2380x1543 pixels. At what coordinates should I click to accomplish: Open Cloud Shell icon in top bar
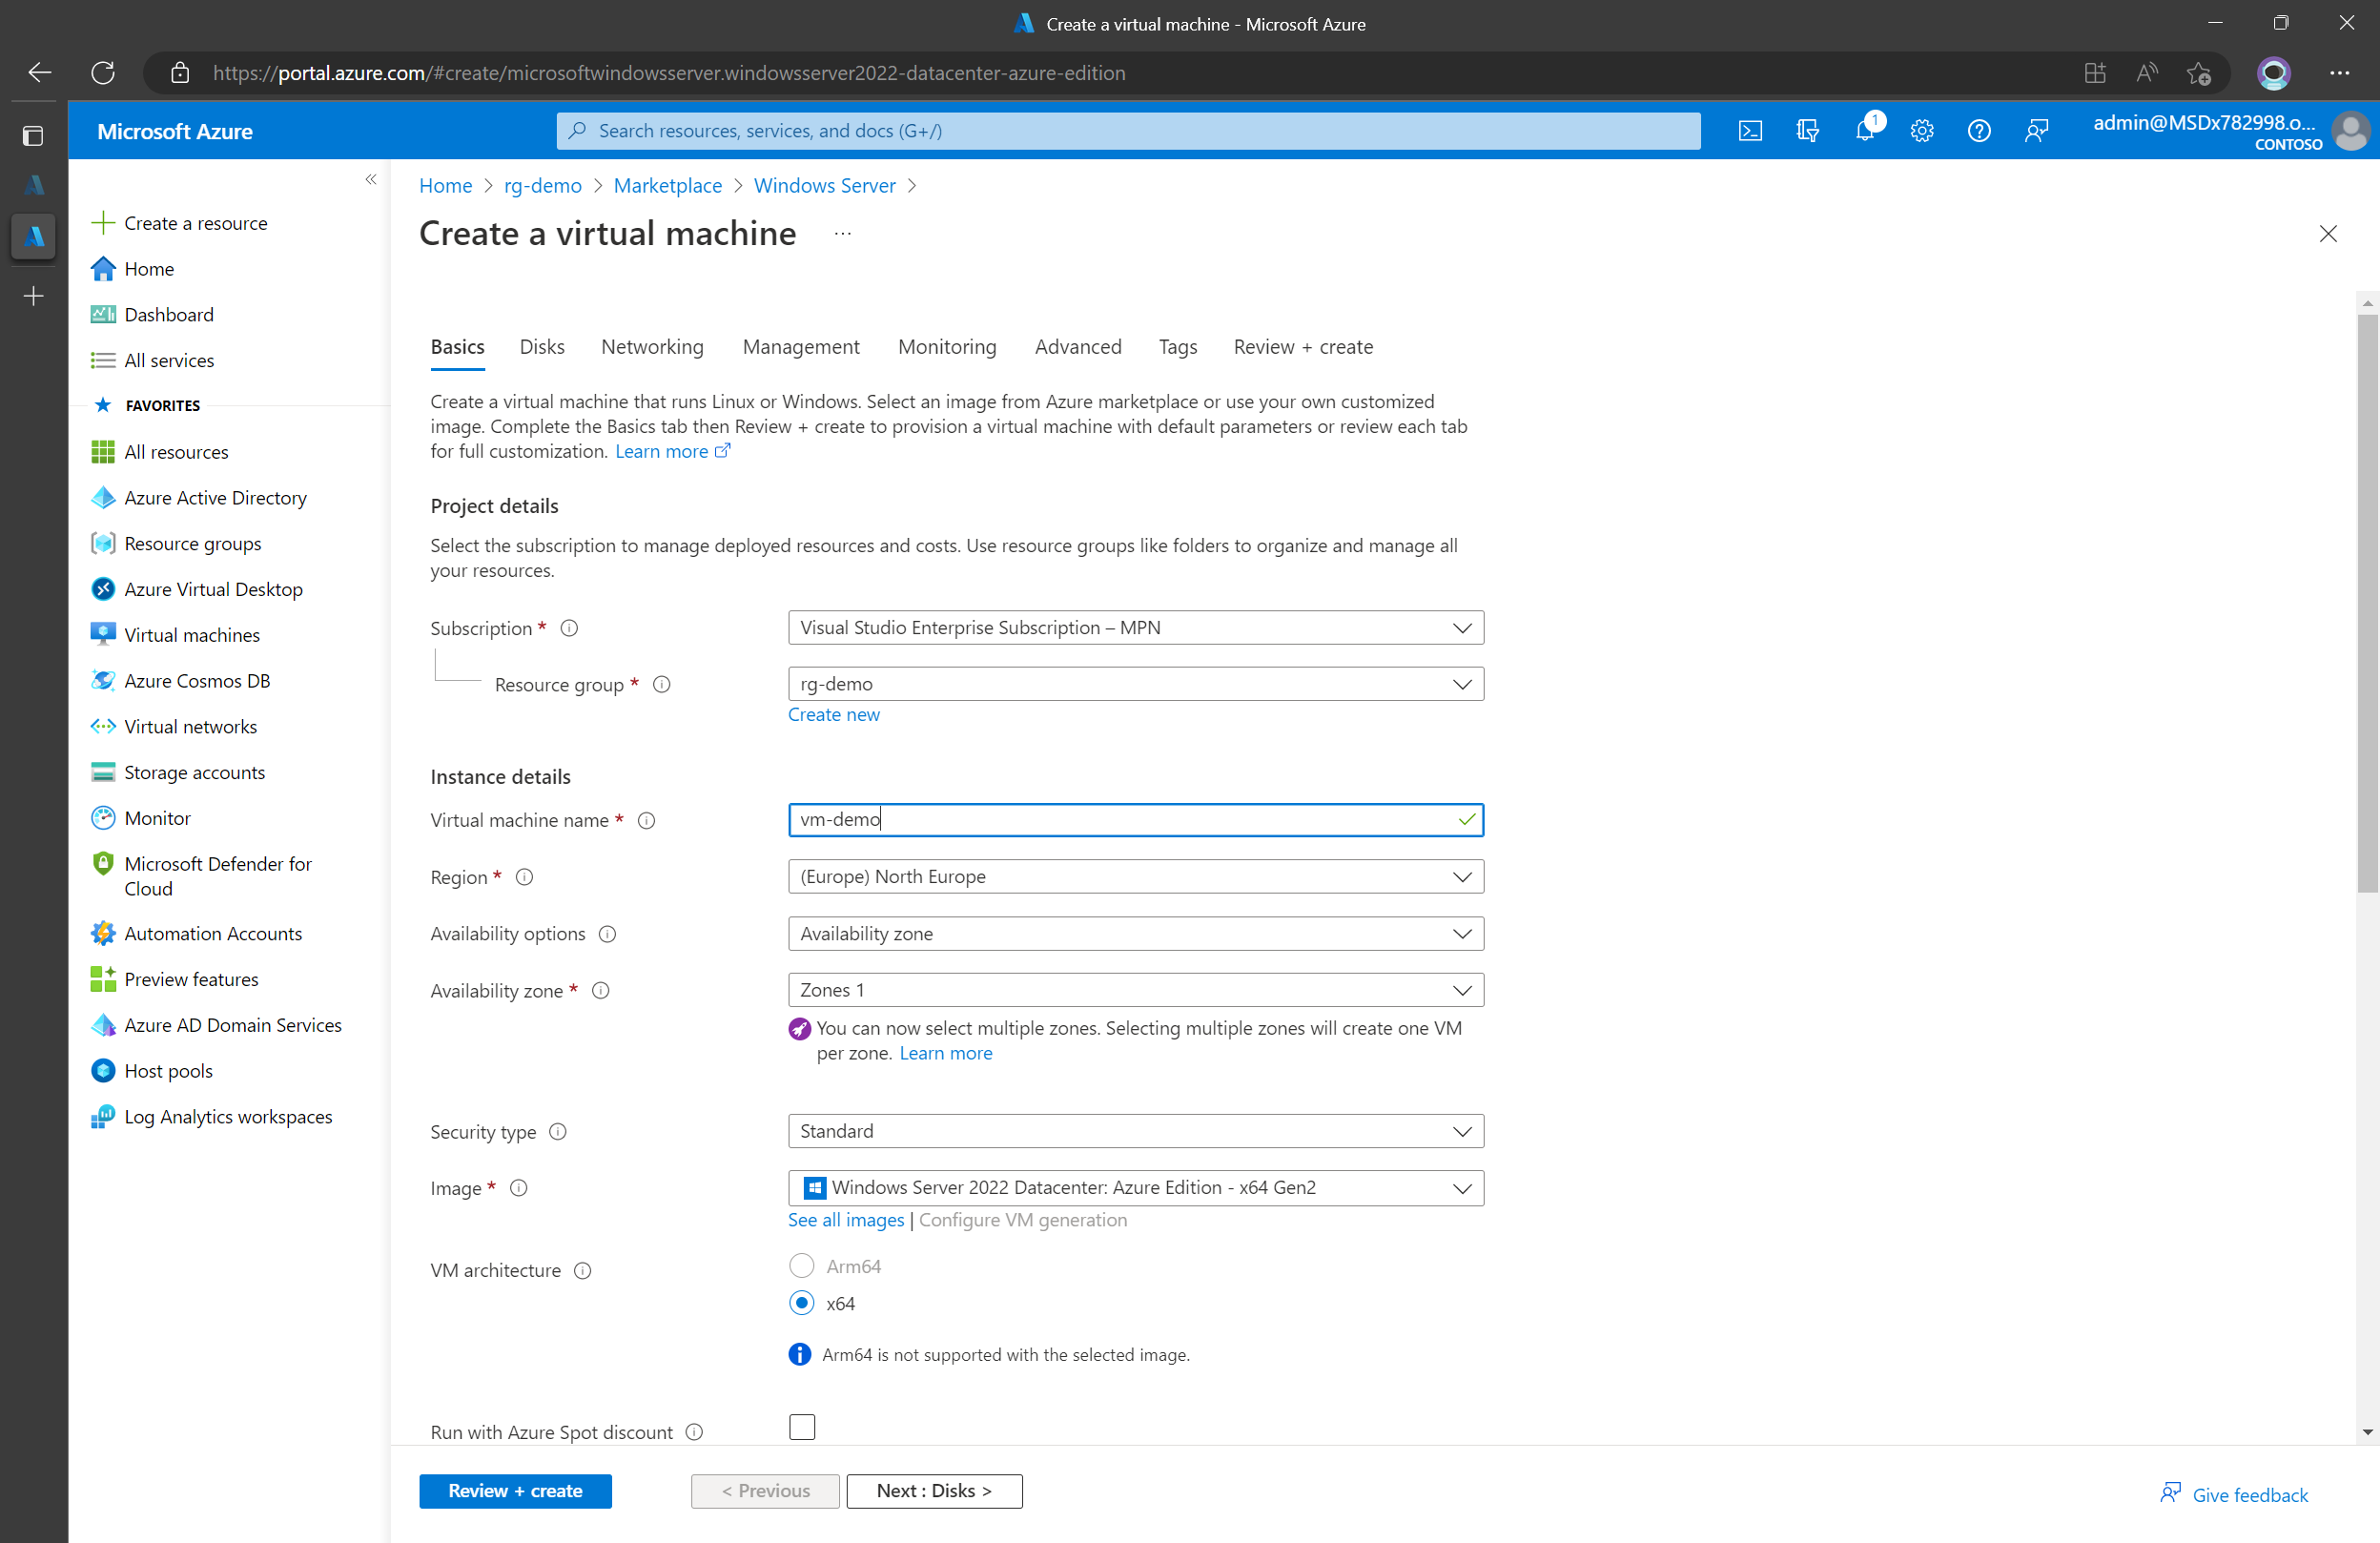1750,131
